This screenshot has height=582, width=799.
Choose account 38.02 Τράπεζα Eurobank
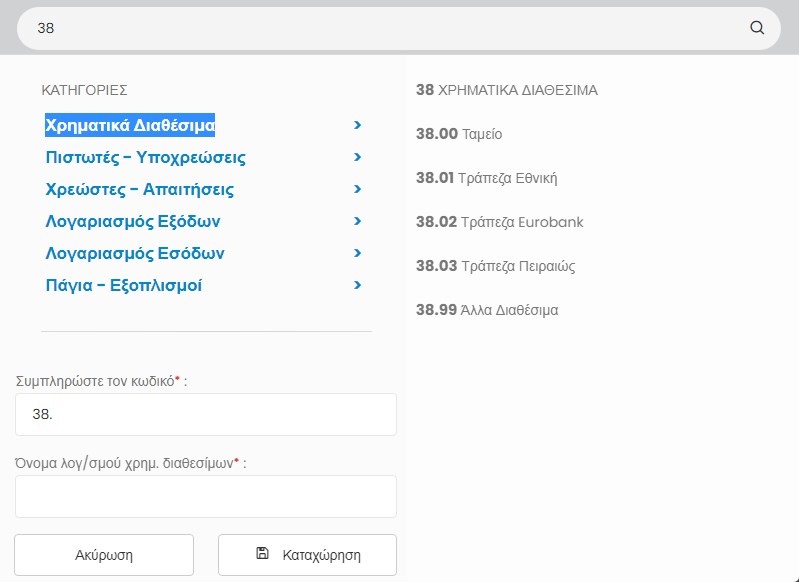point(499,222)
